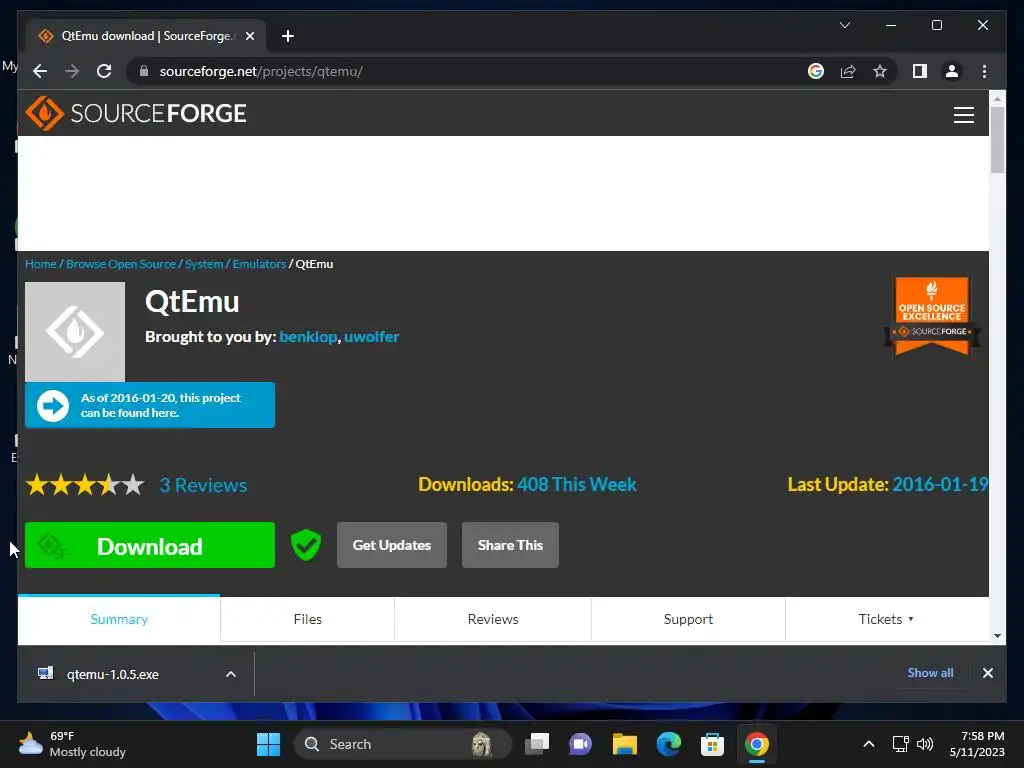
Task: Click the network icon in the system tray
Action: [901, 744]
